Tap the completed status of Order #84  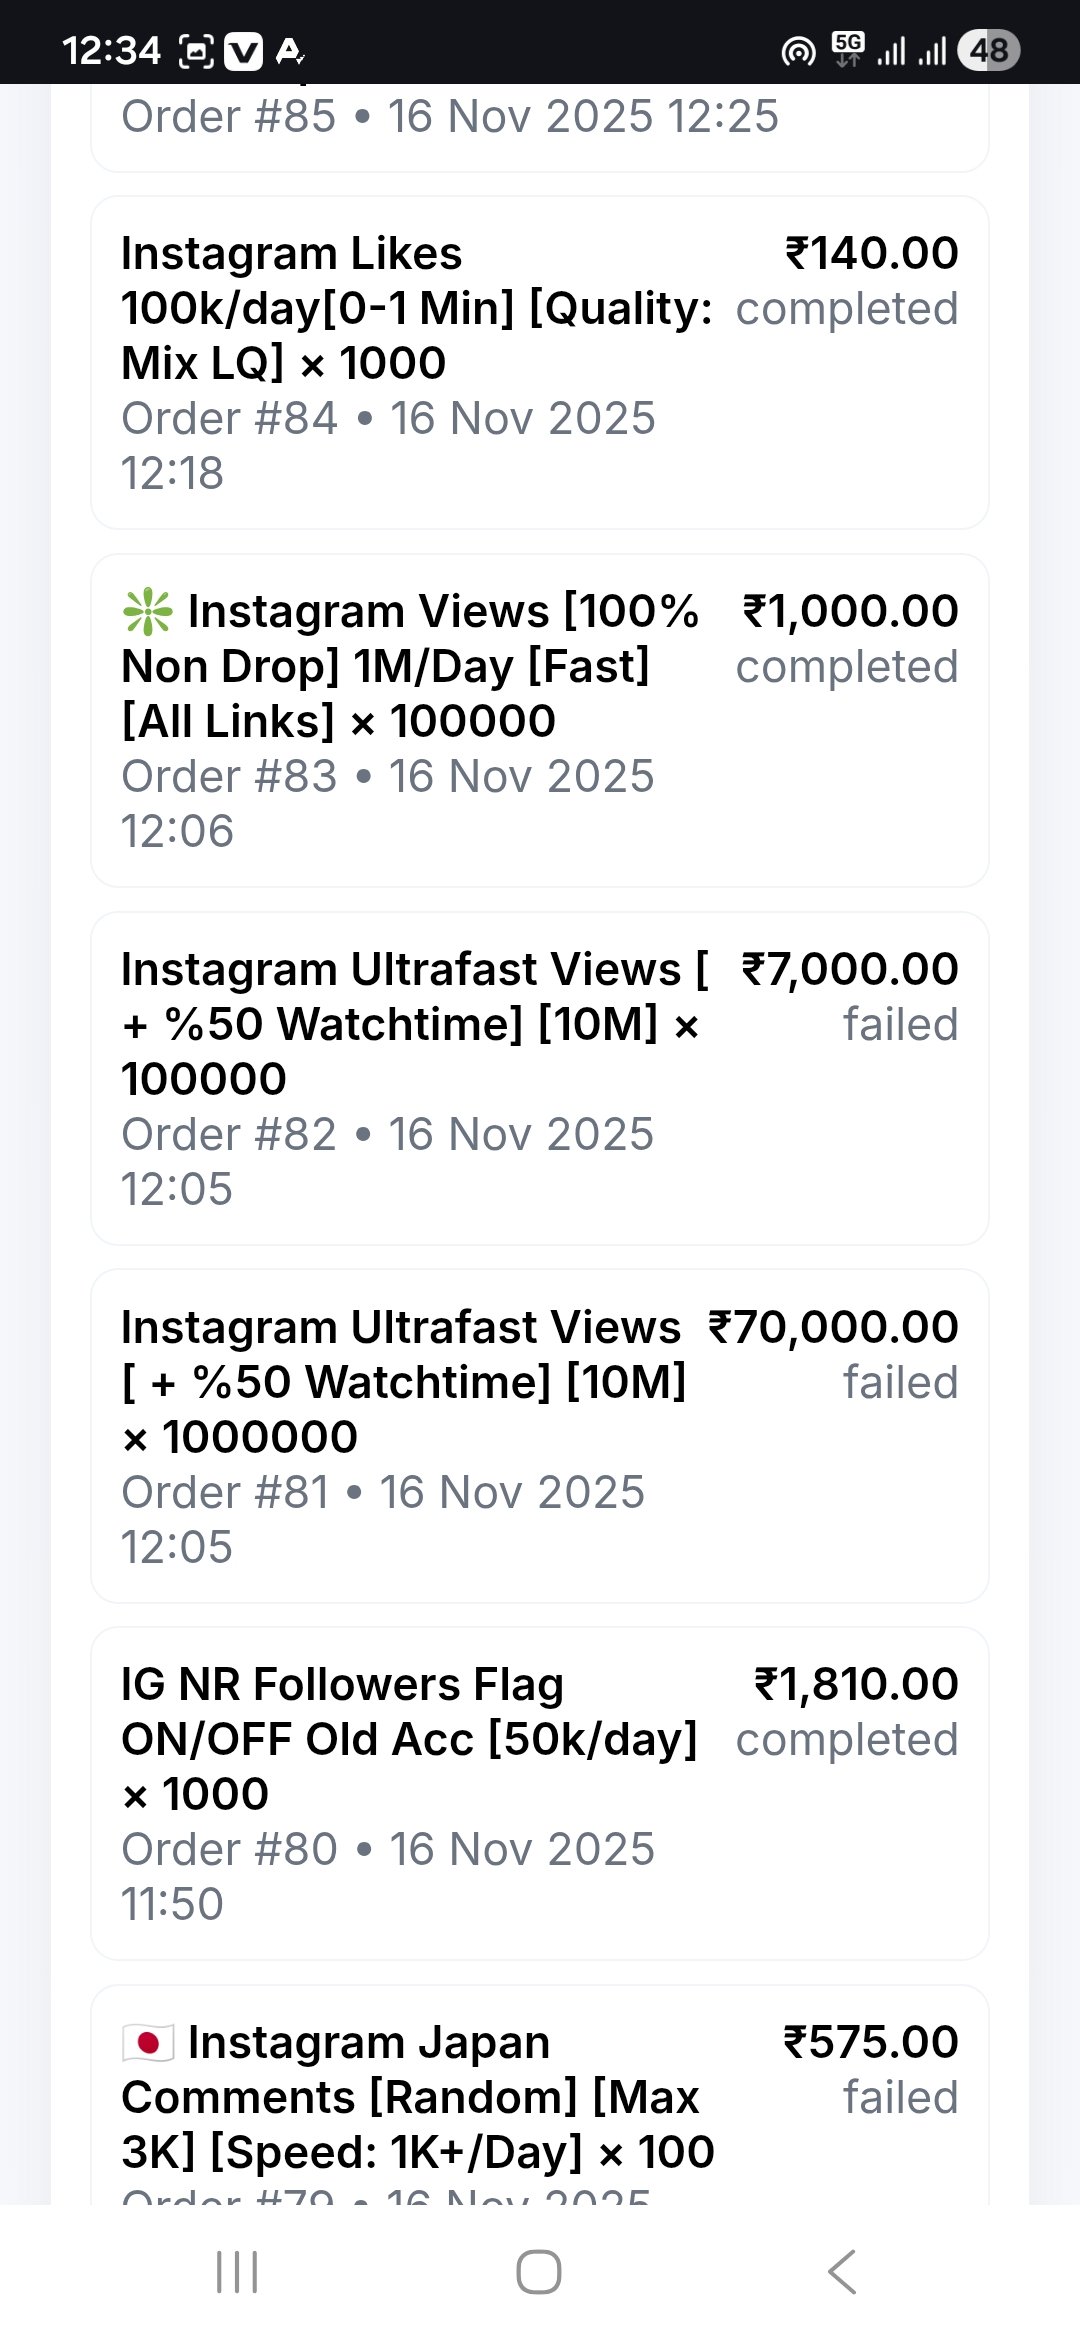pyautogui.click(x=847, y=309)
